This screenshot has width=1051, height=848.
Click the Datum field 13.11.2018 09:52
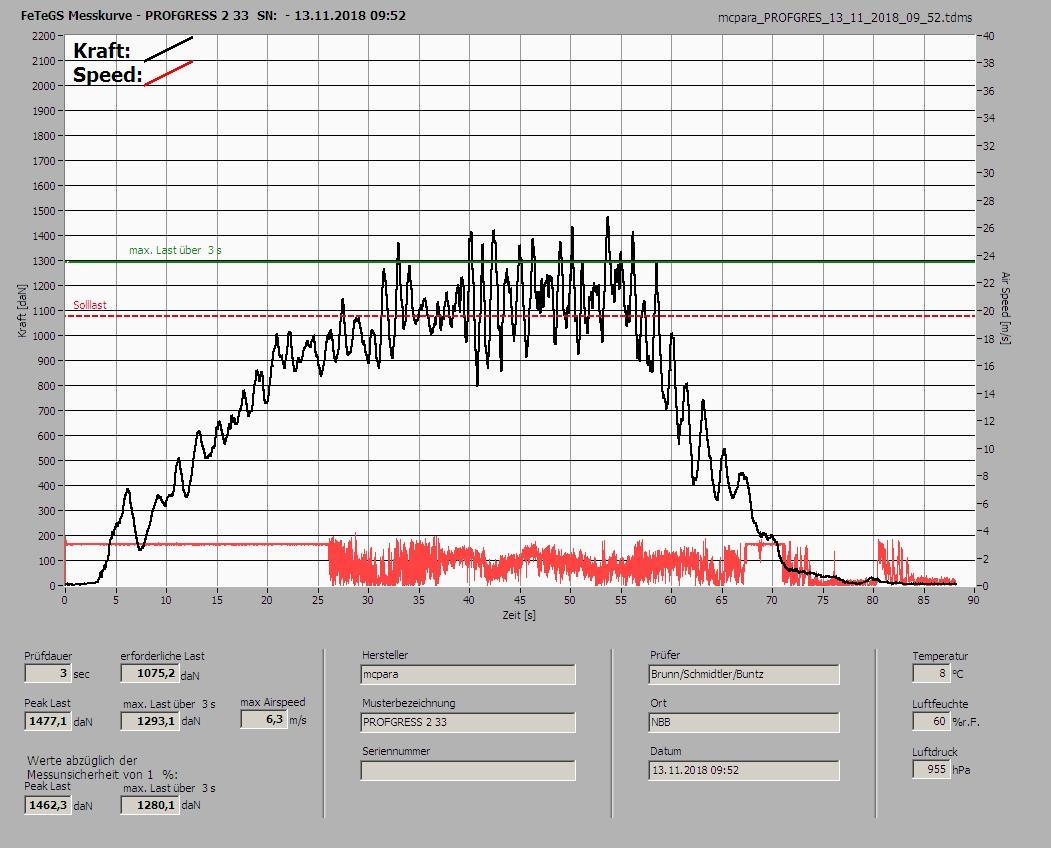coord(744,770)
